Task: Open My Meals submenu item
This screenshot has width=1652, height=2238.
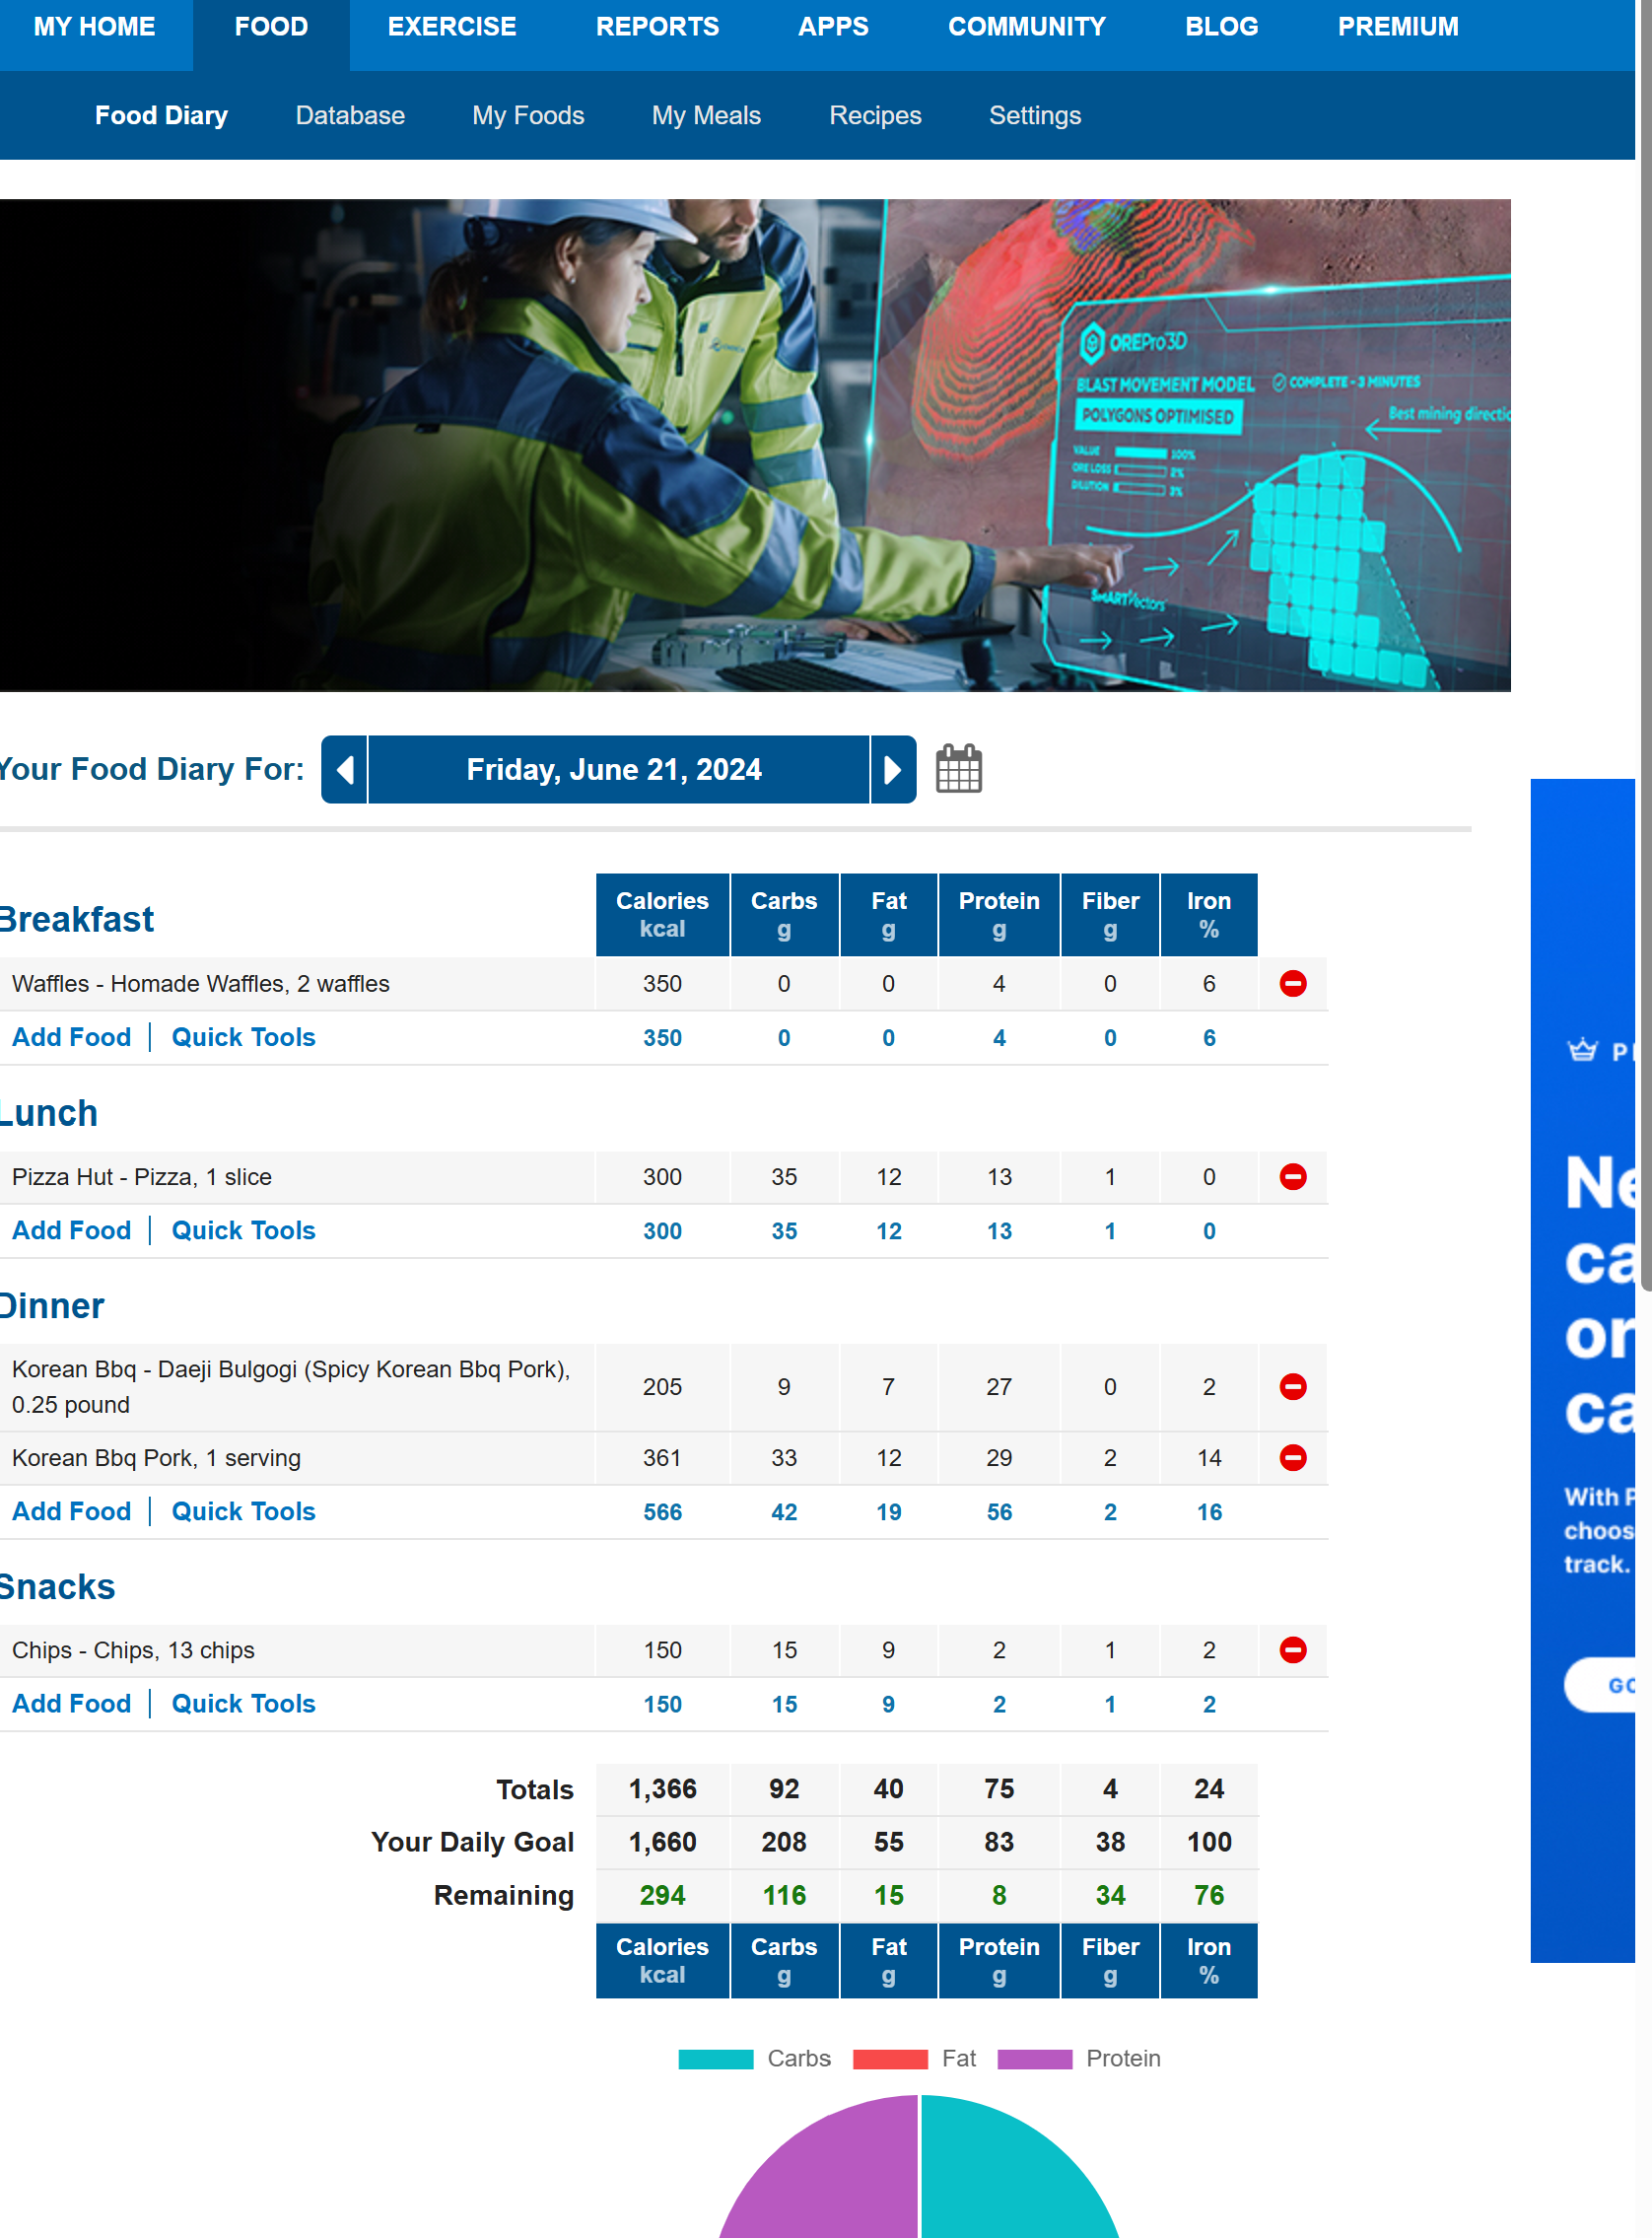Action: tap(706, 115)
